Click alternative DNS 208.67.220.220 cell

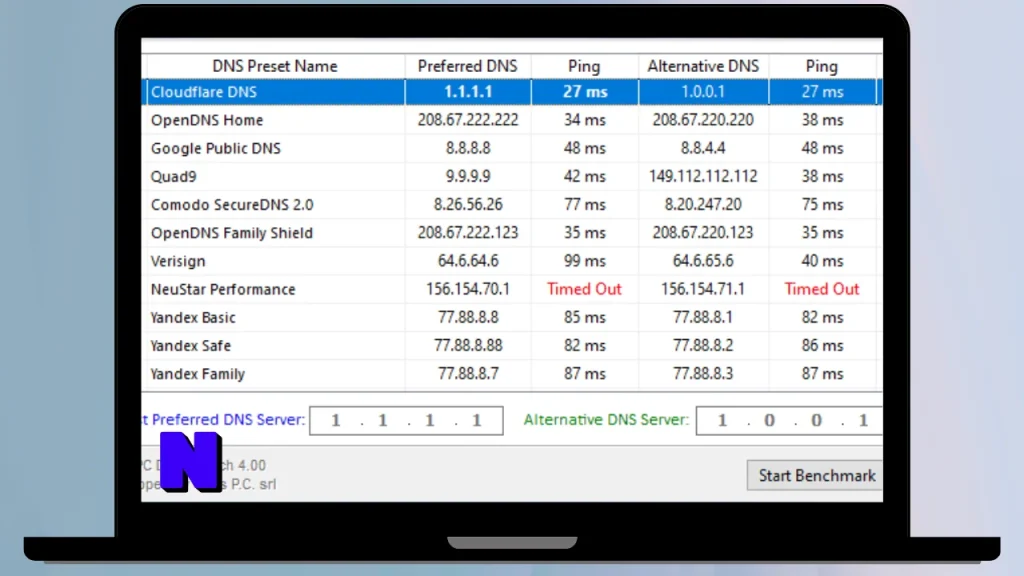click(703, 120)
